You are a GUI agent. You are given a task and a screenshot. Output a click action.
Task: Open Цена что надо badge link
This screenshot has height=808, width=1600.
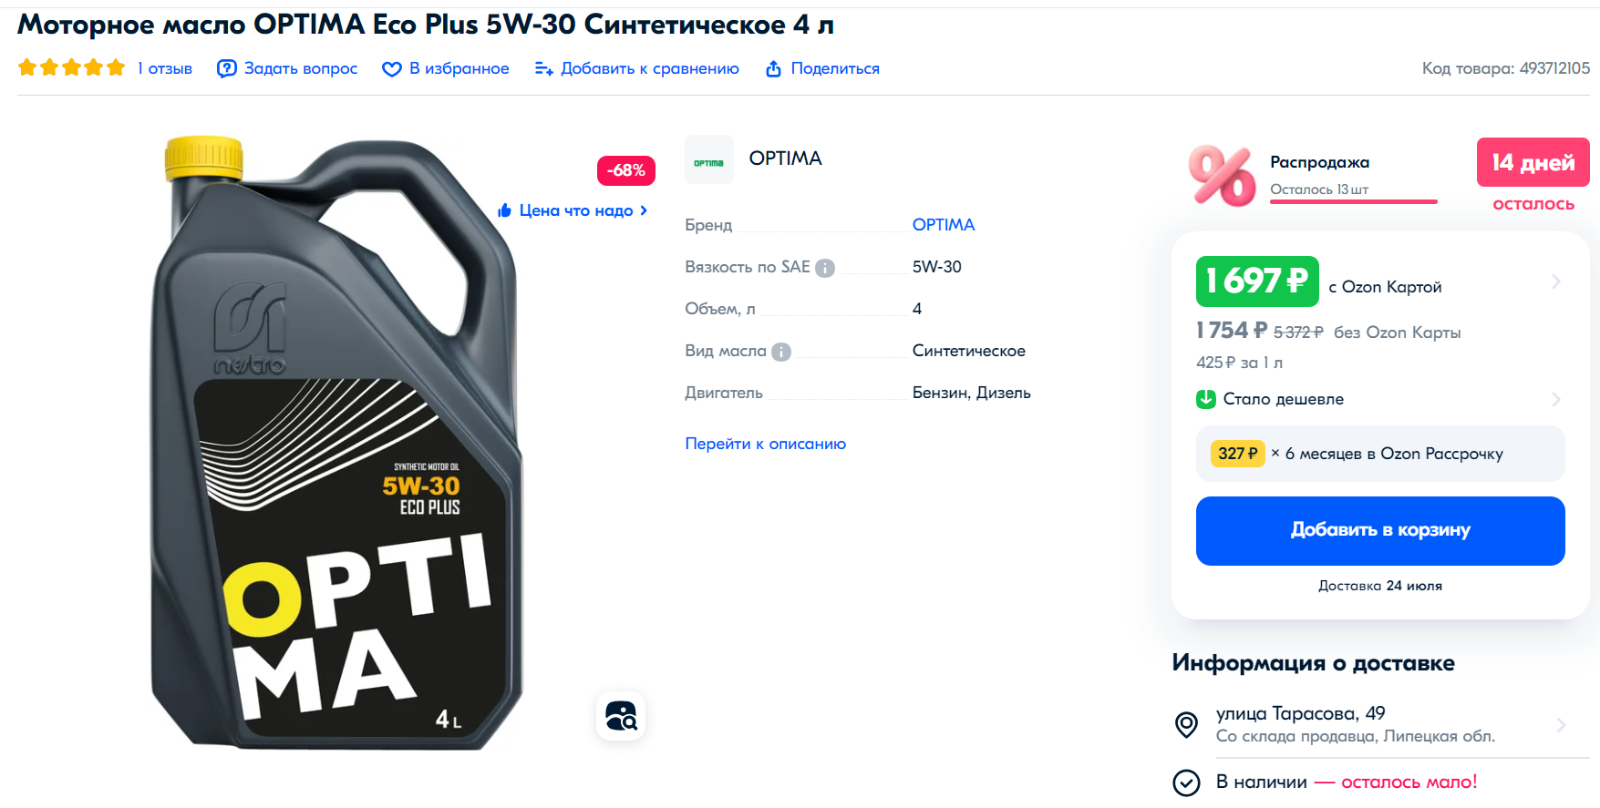(573, 210)
